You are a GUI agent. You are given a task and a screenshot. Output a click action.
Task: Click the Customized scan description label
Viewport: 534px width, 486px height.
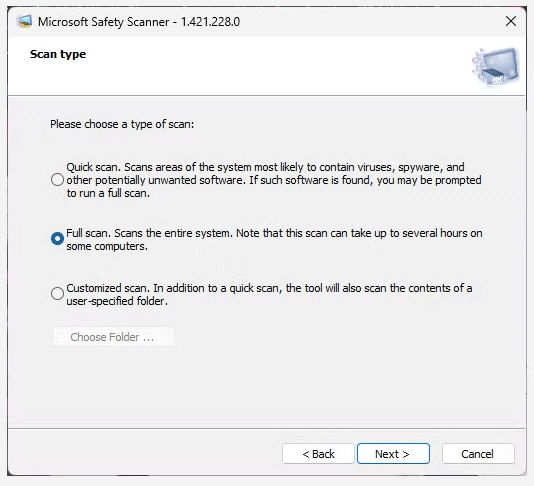269,295
